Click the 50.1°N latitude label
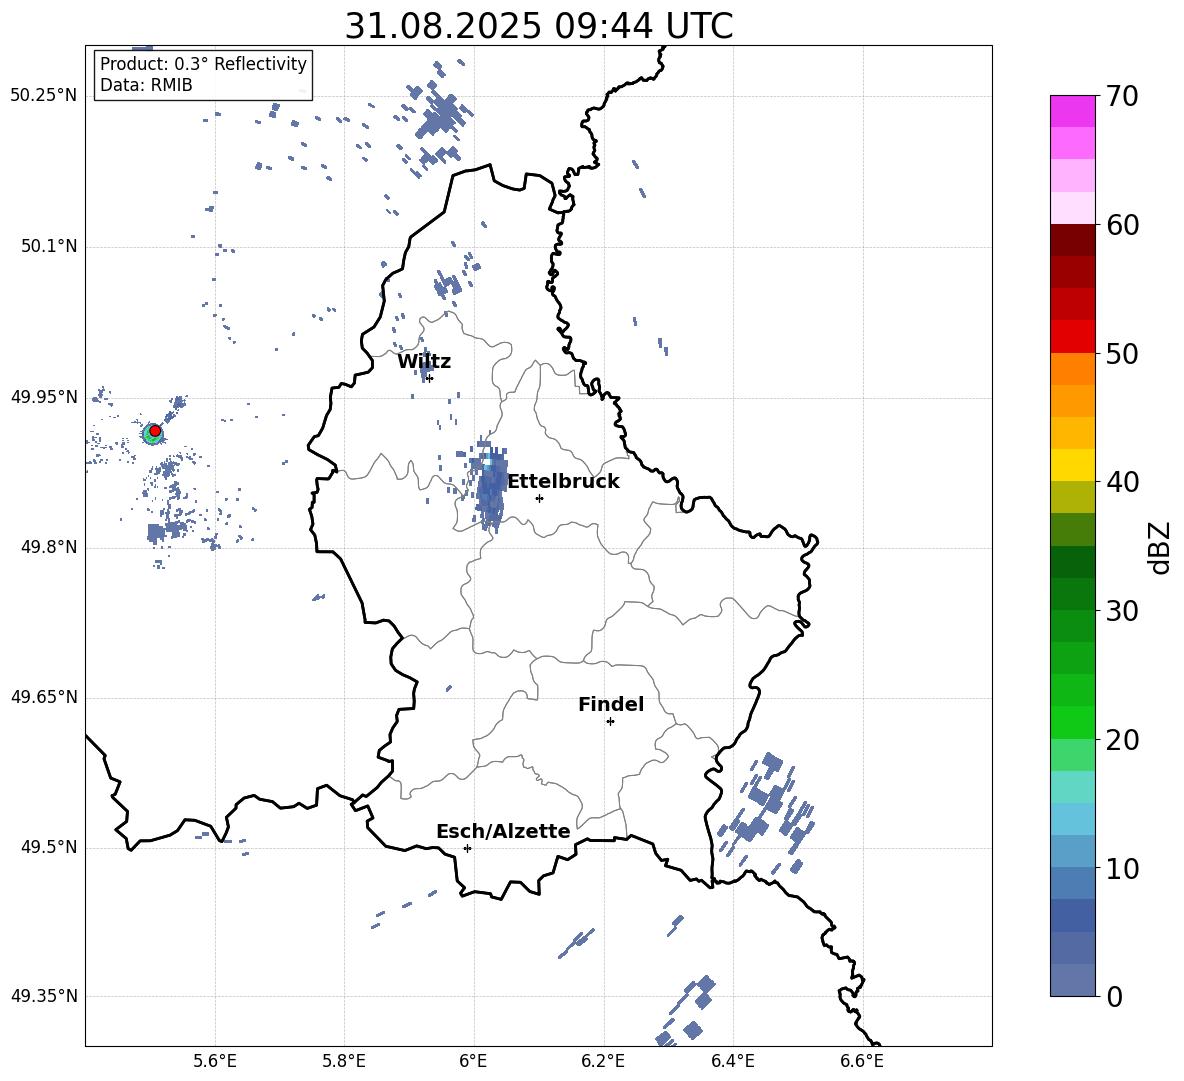1184x1081 pixels. pyautogui.click(x=49, y=246)
